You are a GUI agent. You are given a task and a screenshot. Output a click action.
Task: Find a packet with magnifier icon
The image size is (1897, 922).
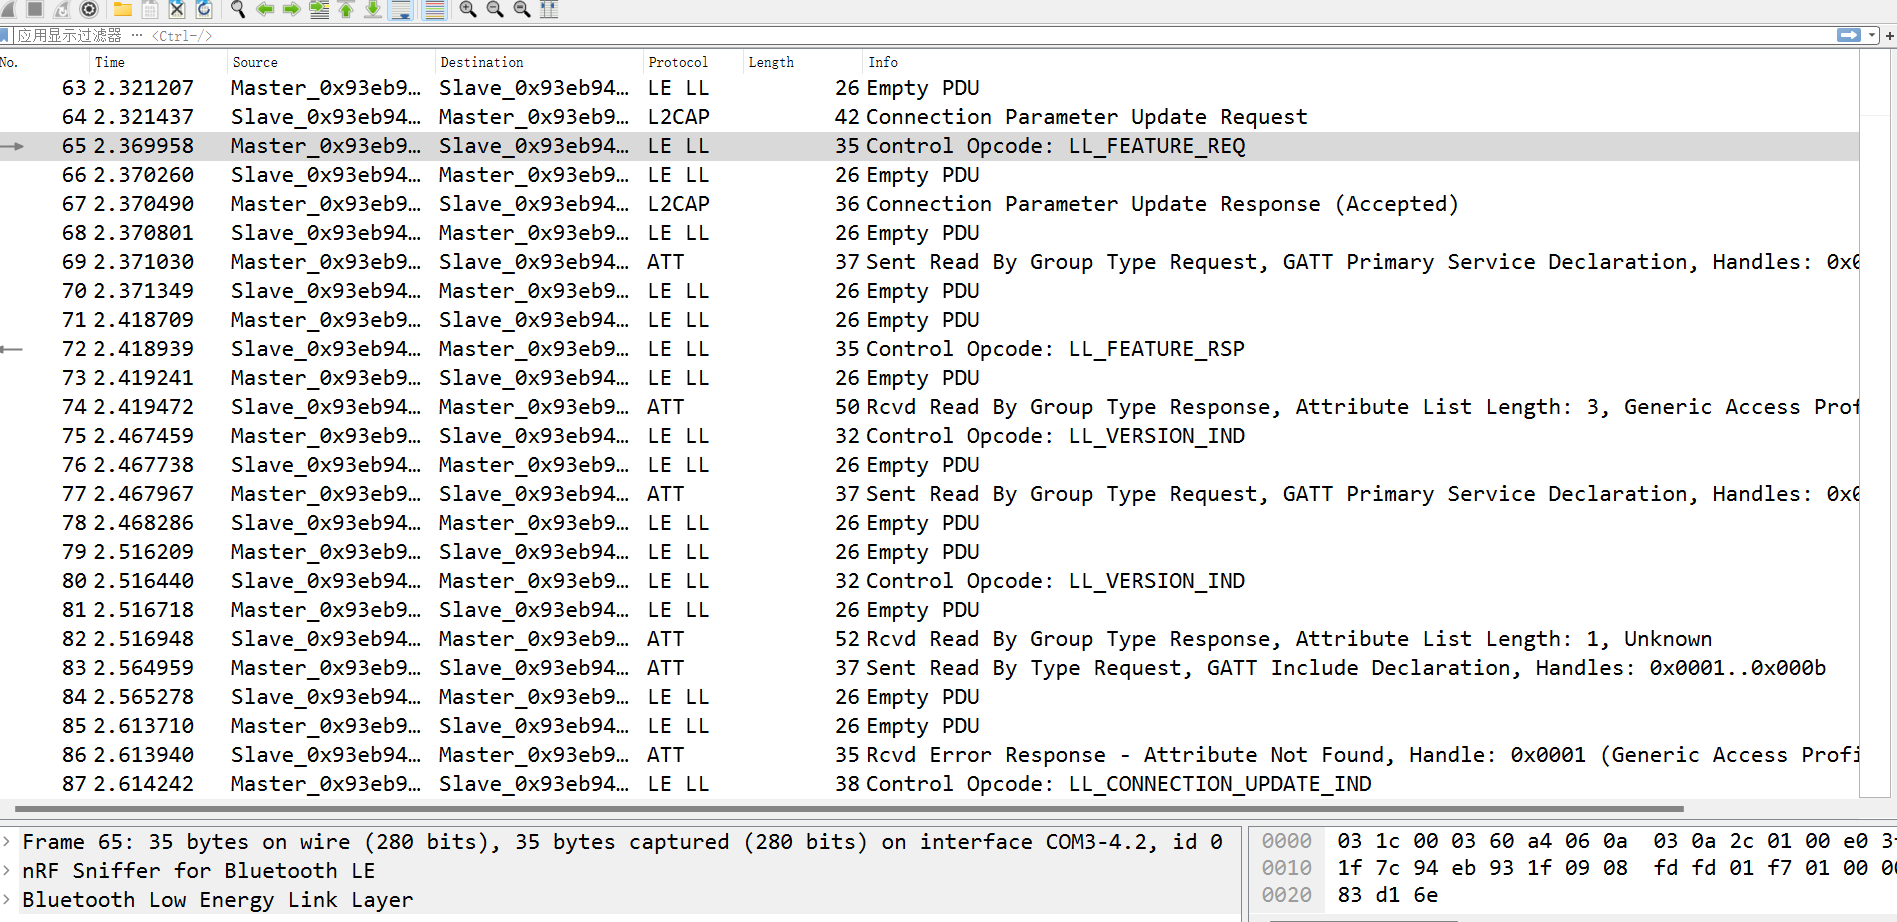click(238, 9)
